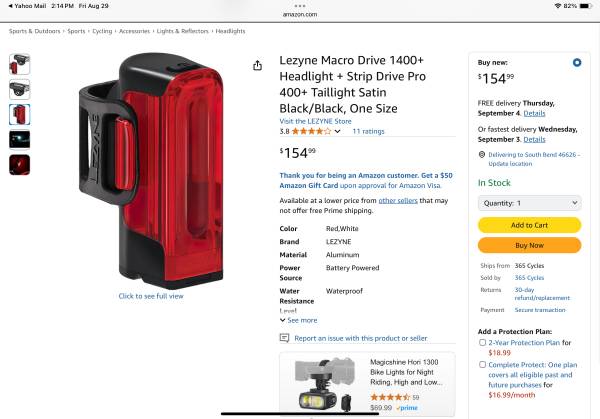Check the Complete Protect plan box

[x=483, y=365]
